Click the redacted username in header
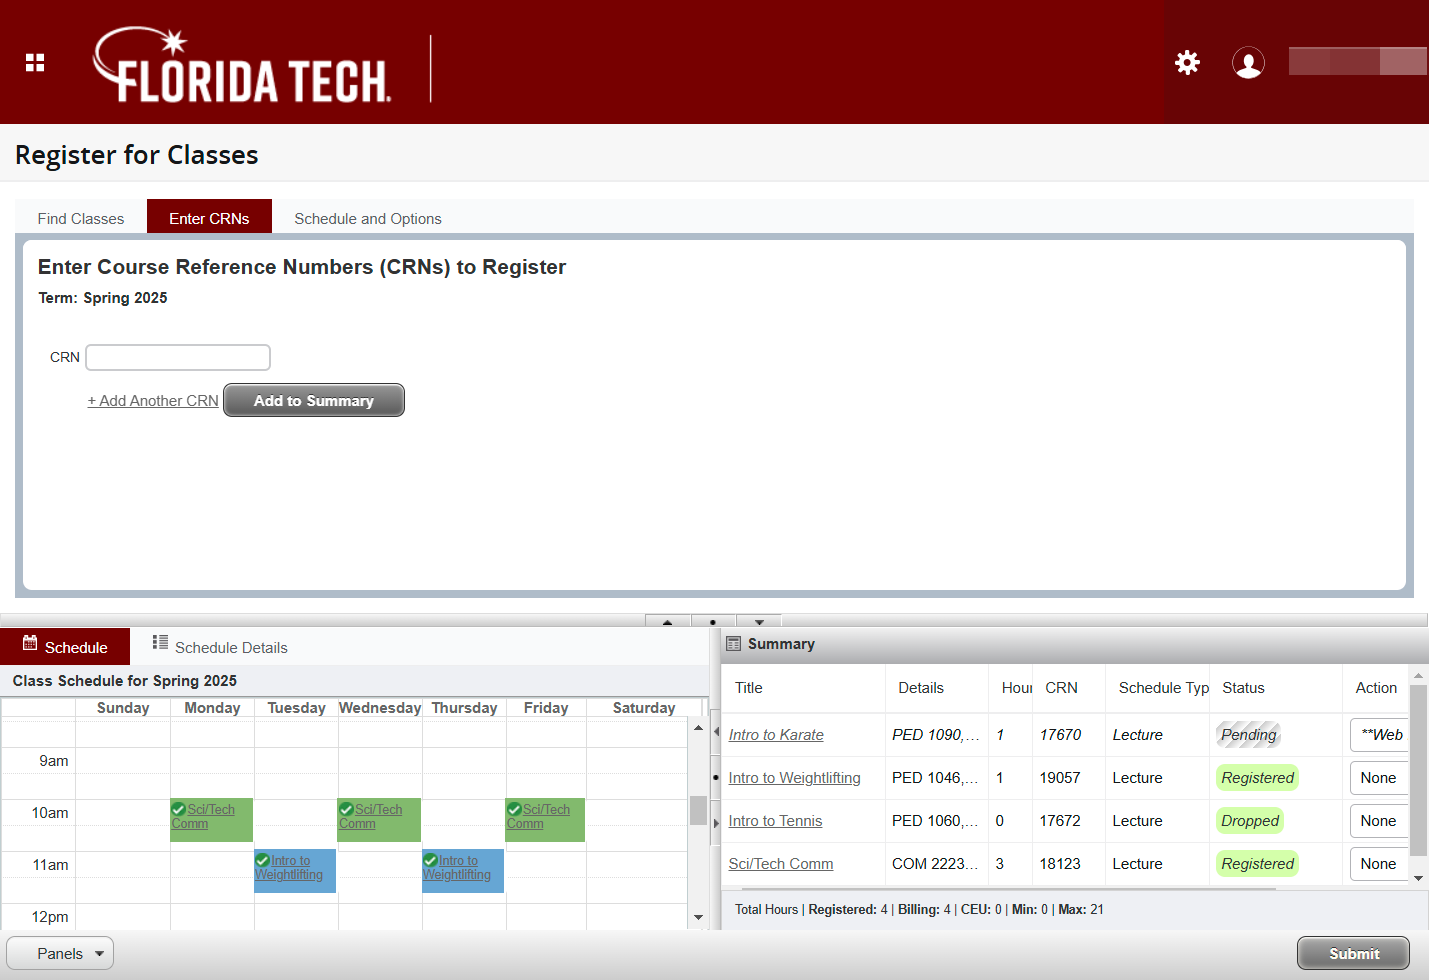 (x=1358, y=61)
